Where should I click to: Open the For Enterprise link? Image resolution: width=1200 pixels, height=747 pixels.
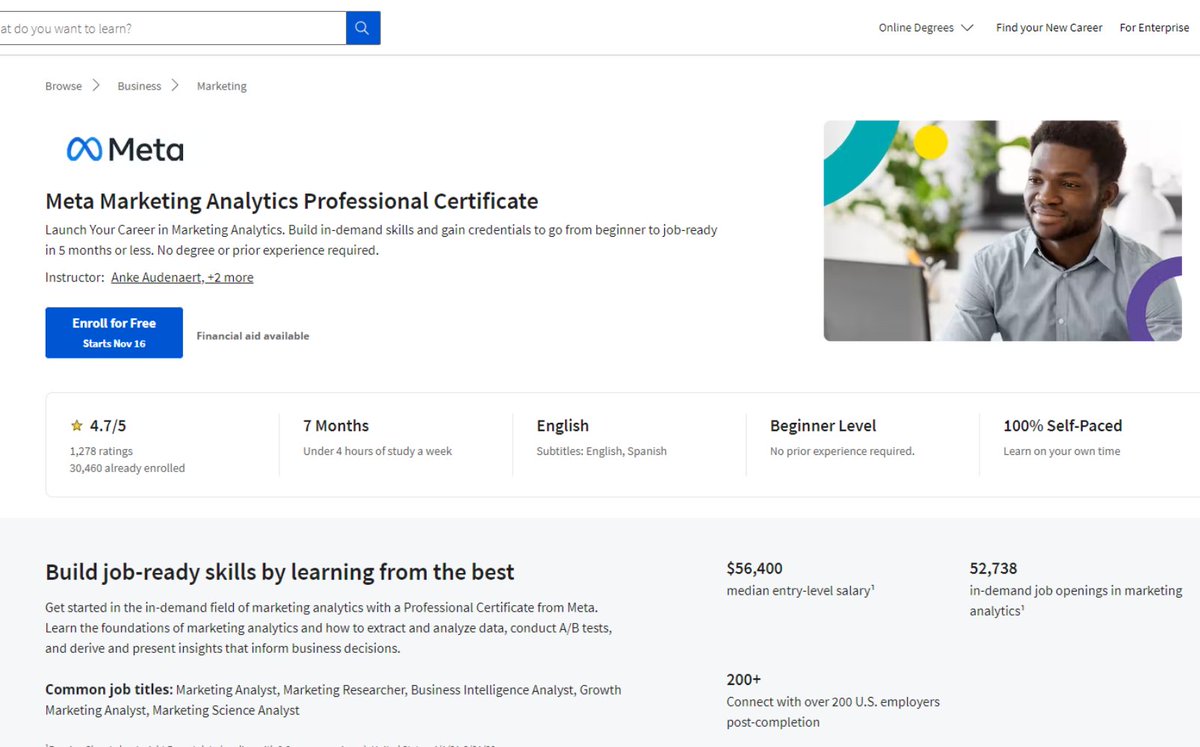[x=1154, y=28]
